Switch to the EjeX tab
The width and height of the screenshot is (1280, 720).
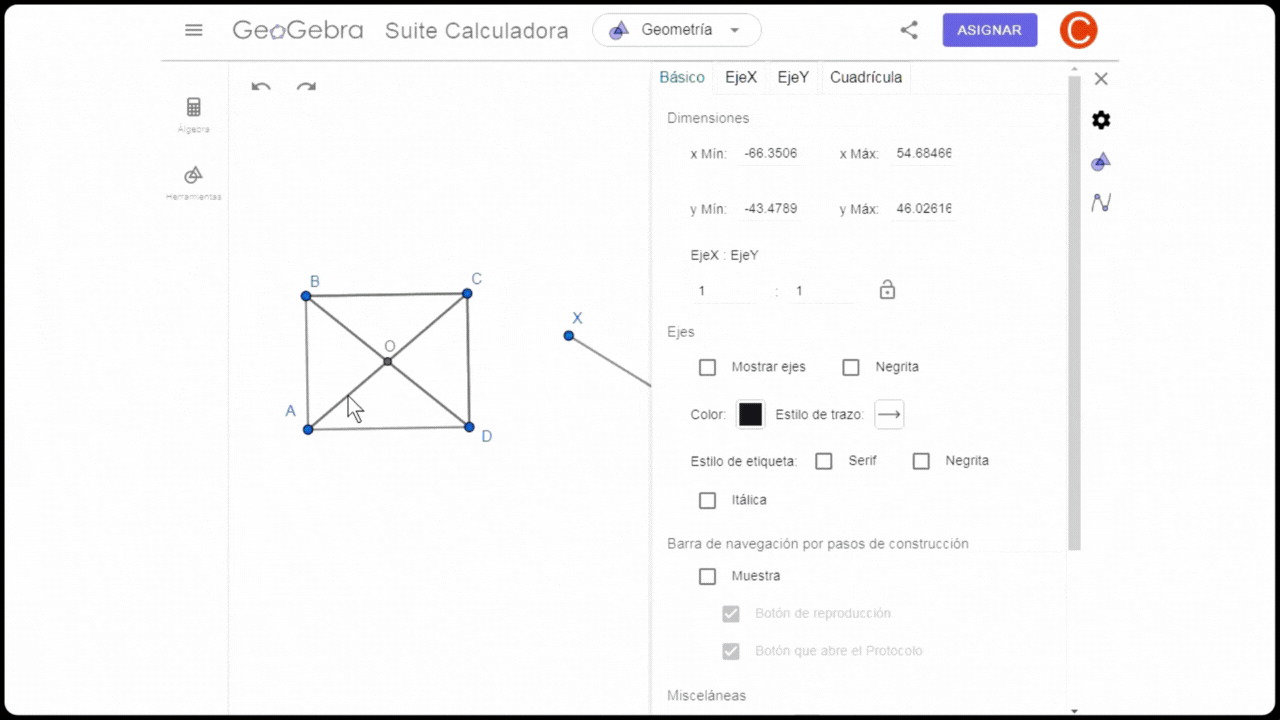coord(741,77)
